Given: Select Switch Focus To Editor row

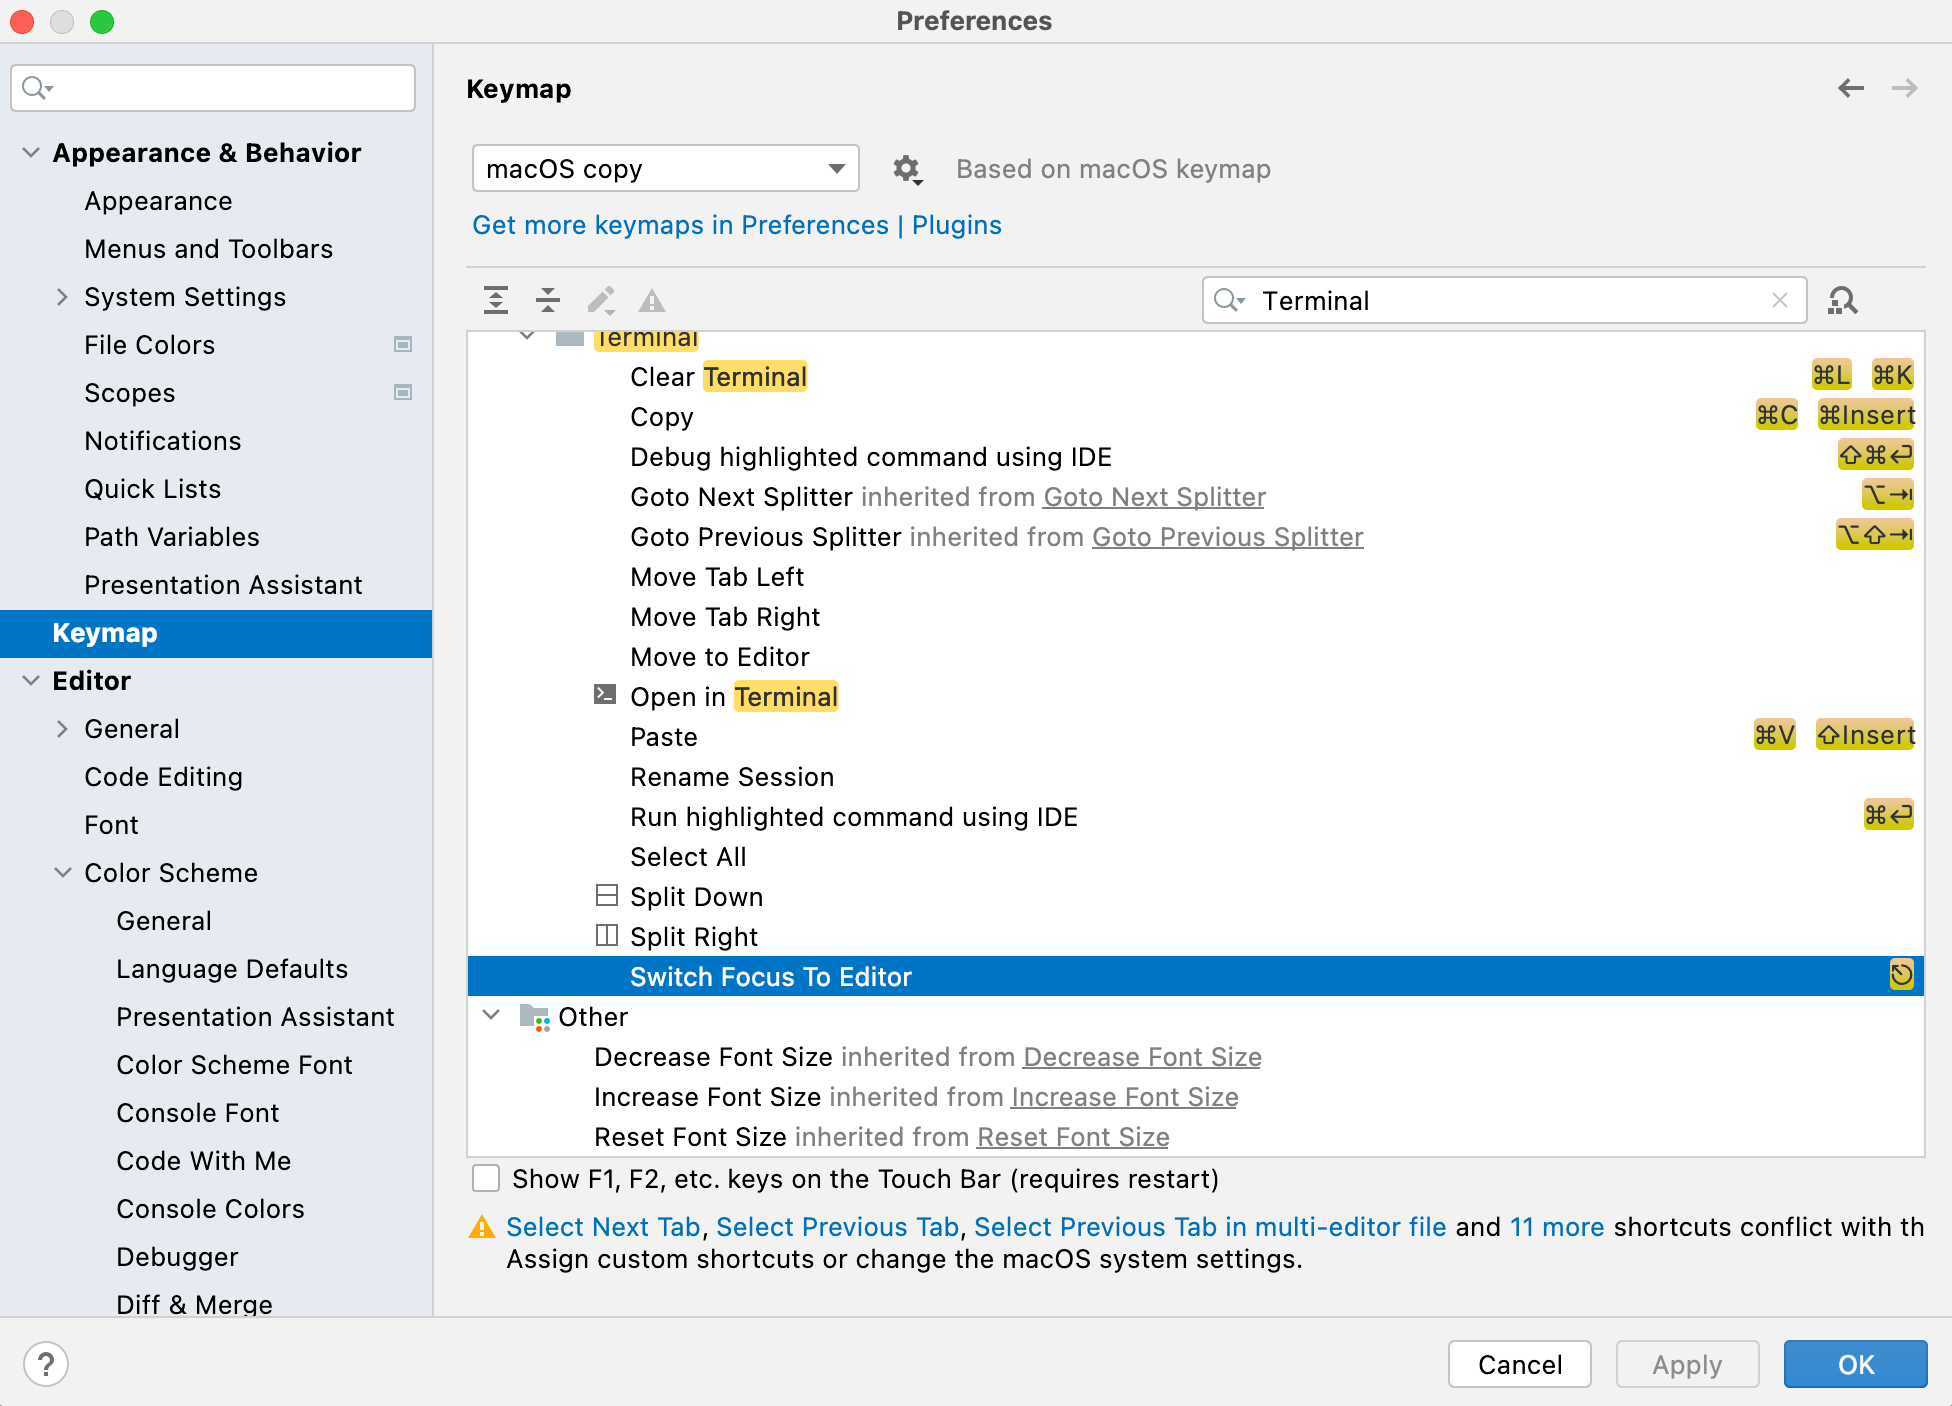Looking at the screenshot, I should (1196, 976).
